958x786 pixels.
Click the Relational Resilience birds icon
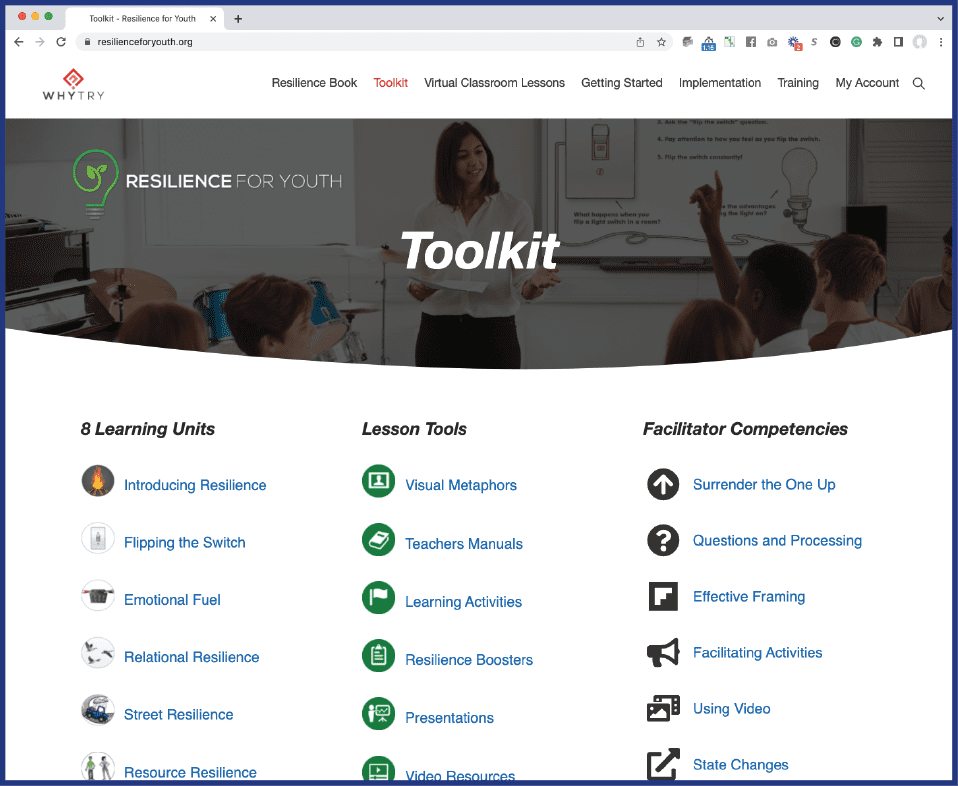click(x=98, y=653)
